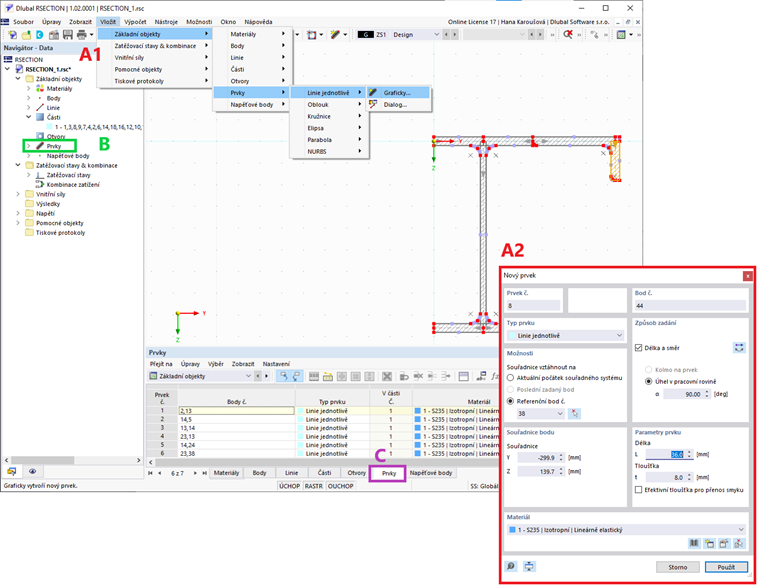Viewport: 760px width, 587px height.
Task: Switch to the Prvky table tab
Action: (389, 473)
